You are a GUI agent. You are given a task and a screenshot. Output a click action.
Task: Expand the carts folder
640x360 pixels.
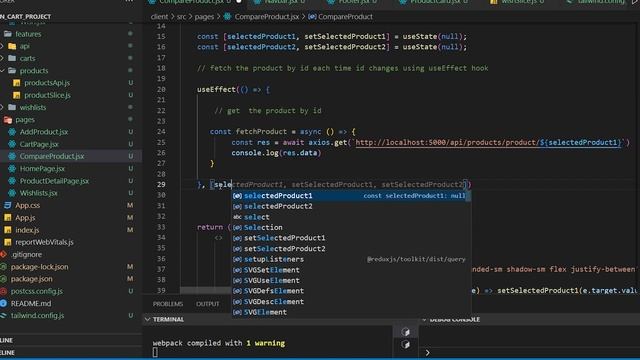point(27,58)
